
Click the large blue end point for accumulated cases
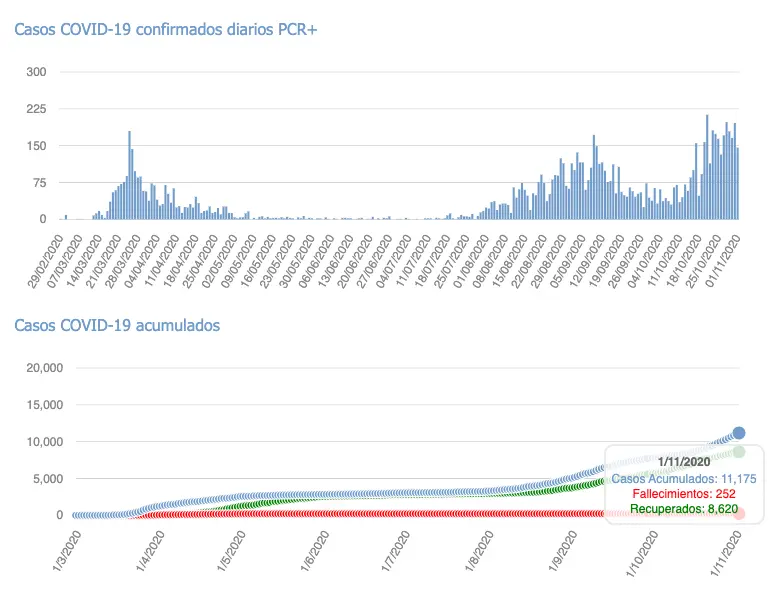[739, 433]
